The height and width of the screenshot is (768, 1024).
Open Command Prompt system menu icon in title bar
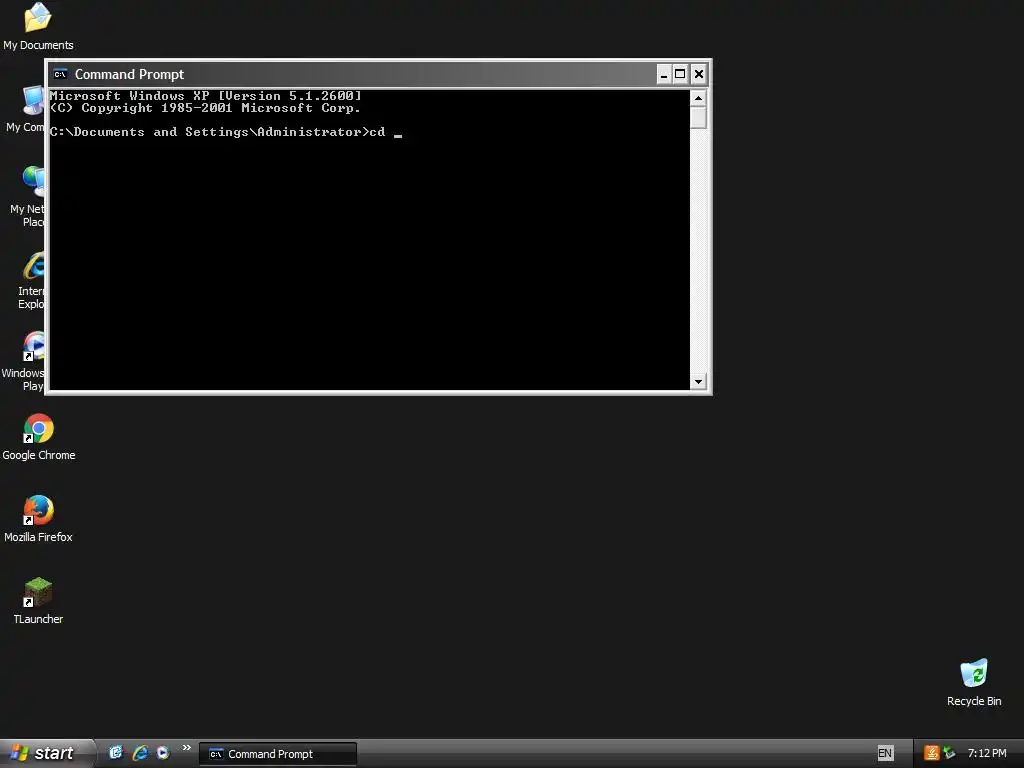60,74
